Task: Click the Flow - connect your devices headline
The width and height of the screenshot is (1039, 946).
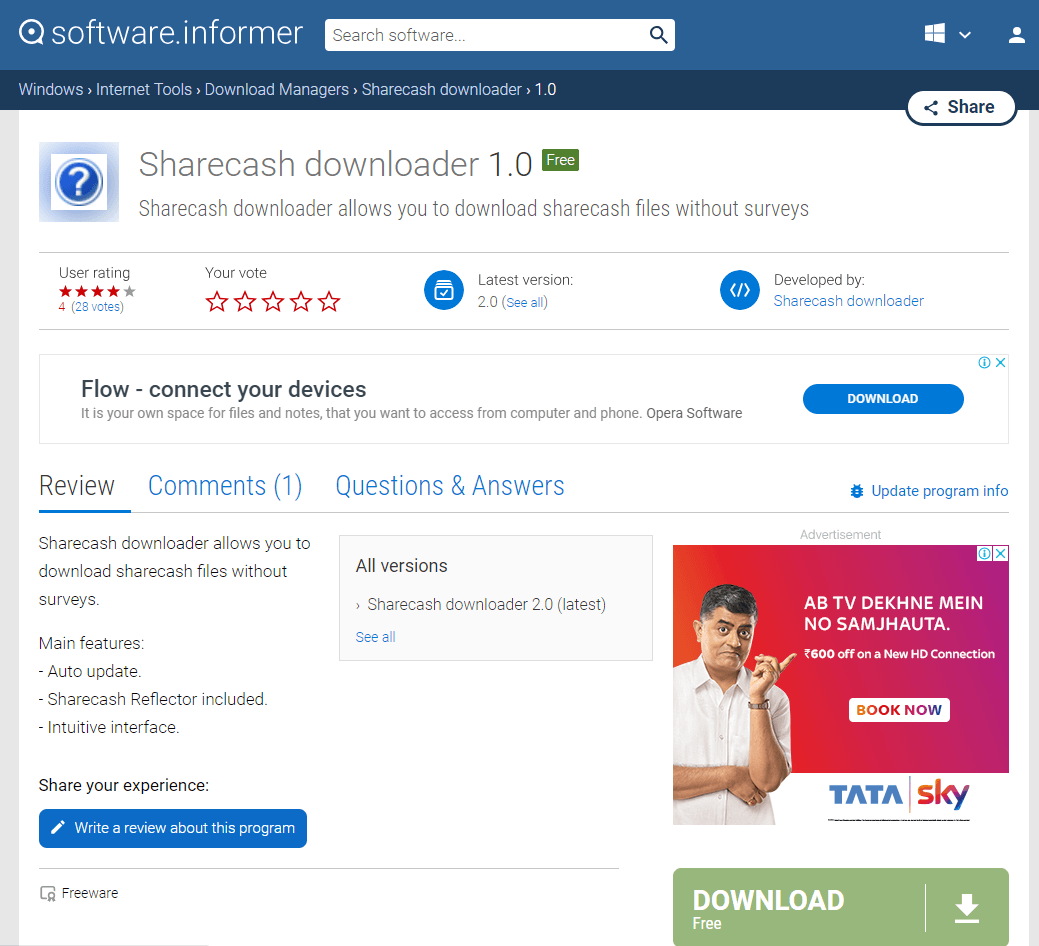Action: point(223,389)
